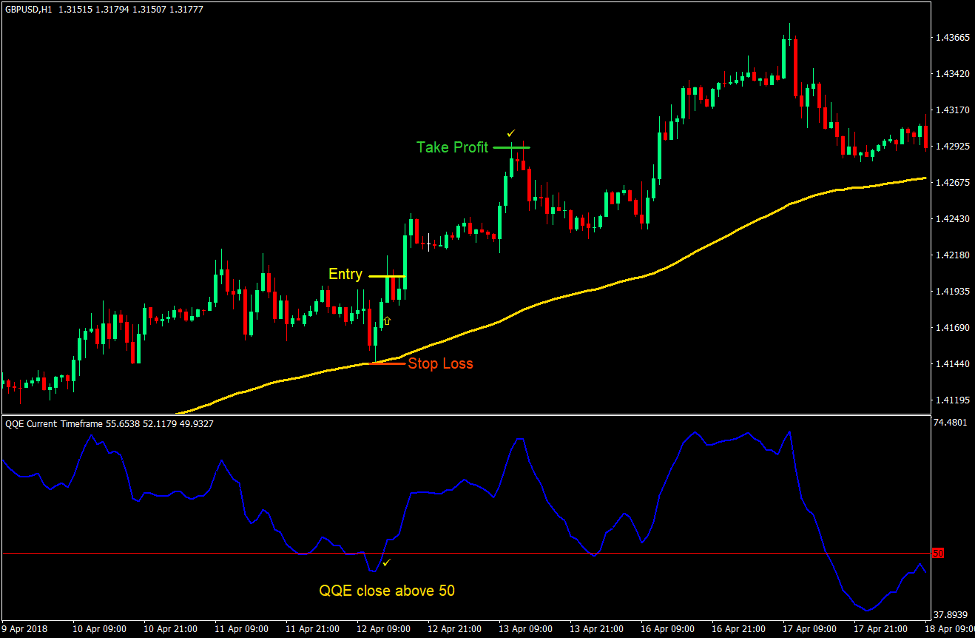Click the 37.8939 indicator scale value
The image size is (977, 639).
pos(950,615)
